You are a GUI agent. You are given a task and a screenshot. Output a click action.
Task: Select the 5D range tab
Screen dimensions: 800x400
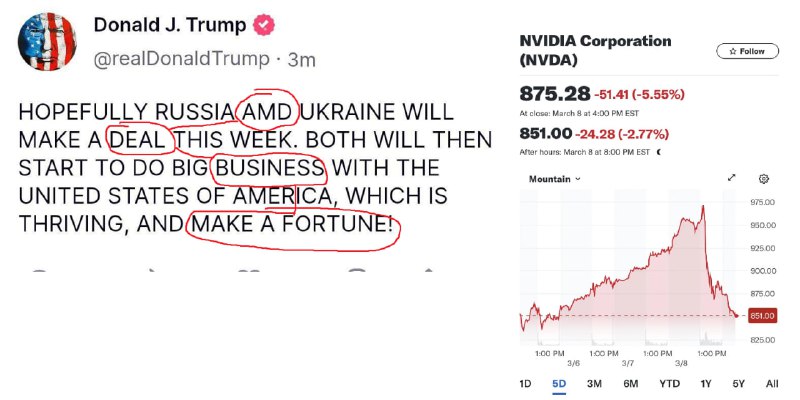559,384
